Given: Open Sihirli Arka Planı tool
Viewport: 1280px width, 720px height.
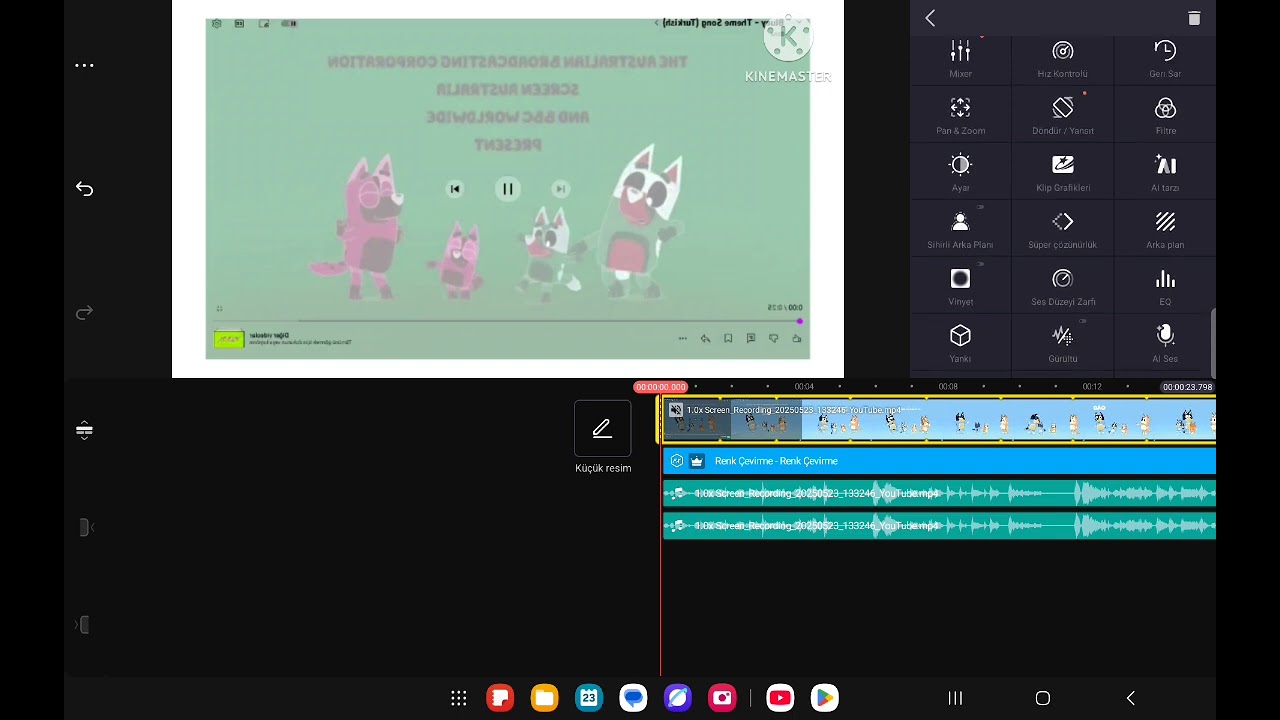Looking at the screenshot, I should (960, 230).
